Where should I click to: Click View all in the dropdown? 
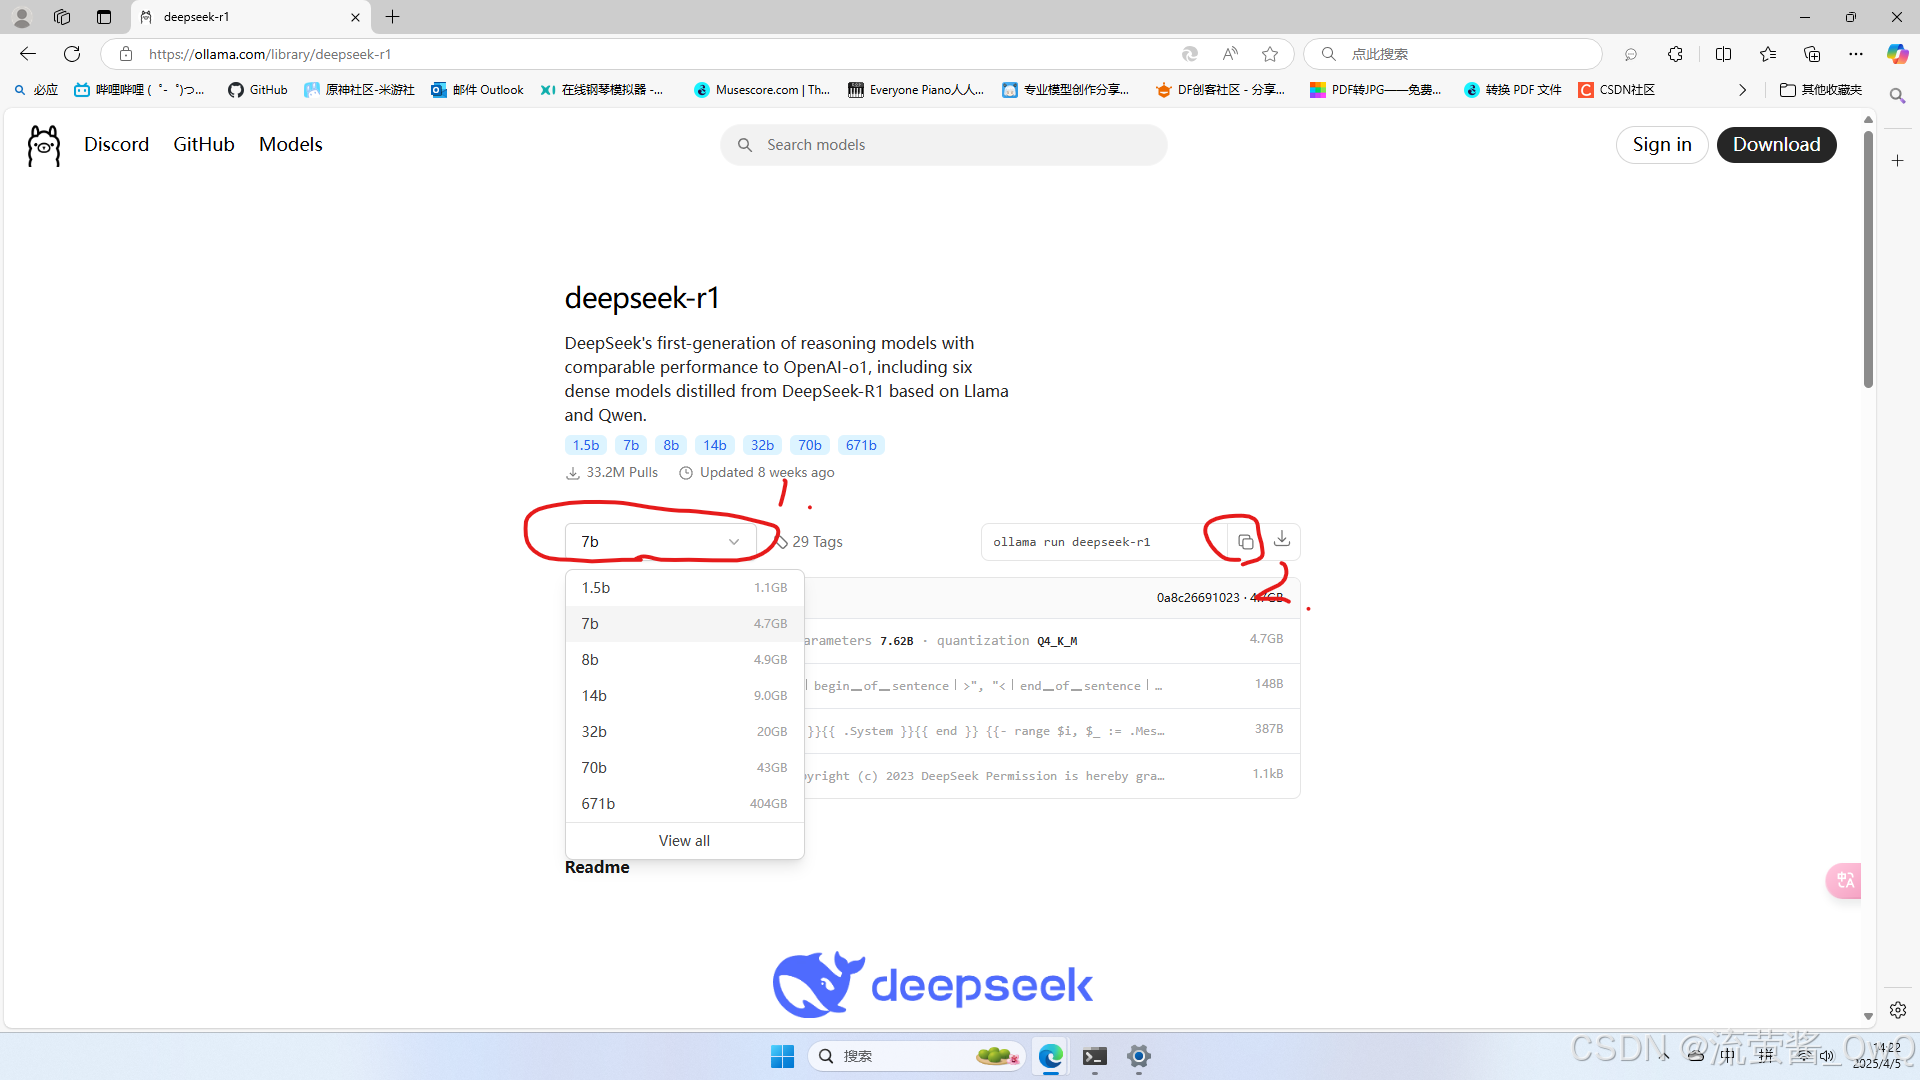pos(685,841)
